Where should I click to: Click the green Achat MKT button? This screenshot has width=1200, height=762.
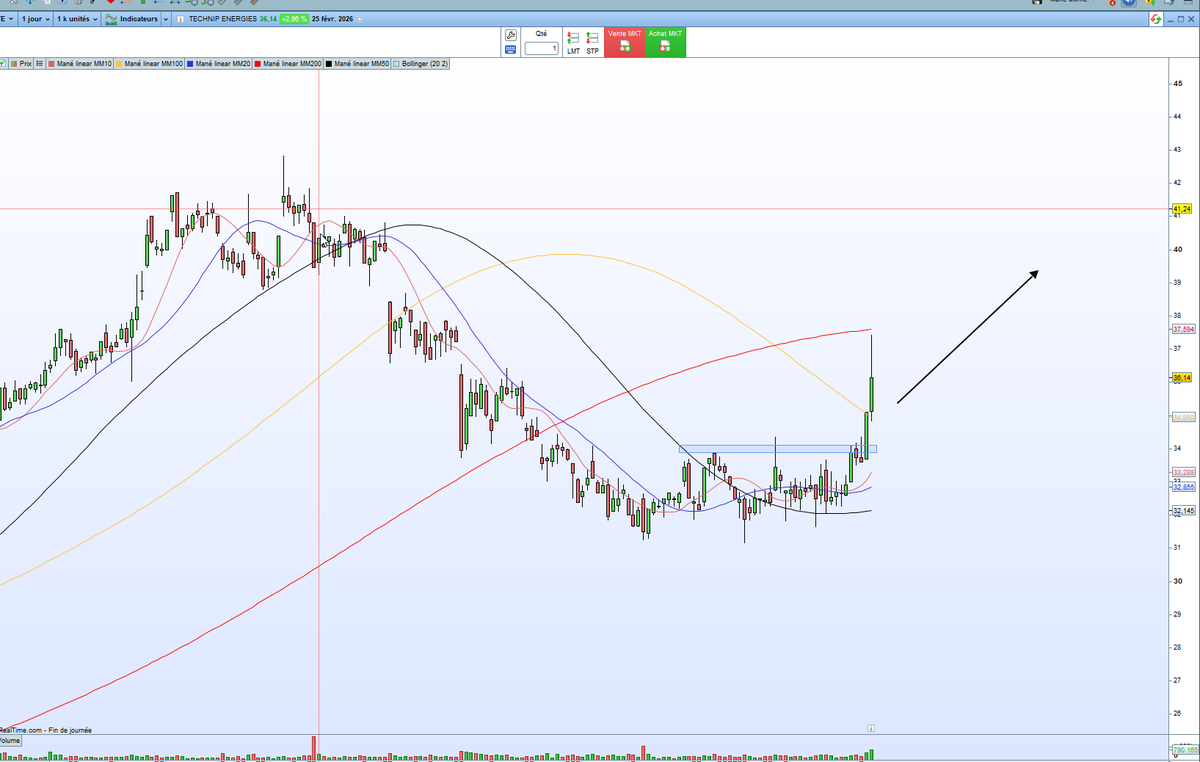coord(665,42)
